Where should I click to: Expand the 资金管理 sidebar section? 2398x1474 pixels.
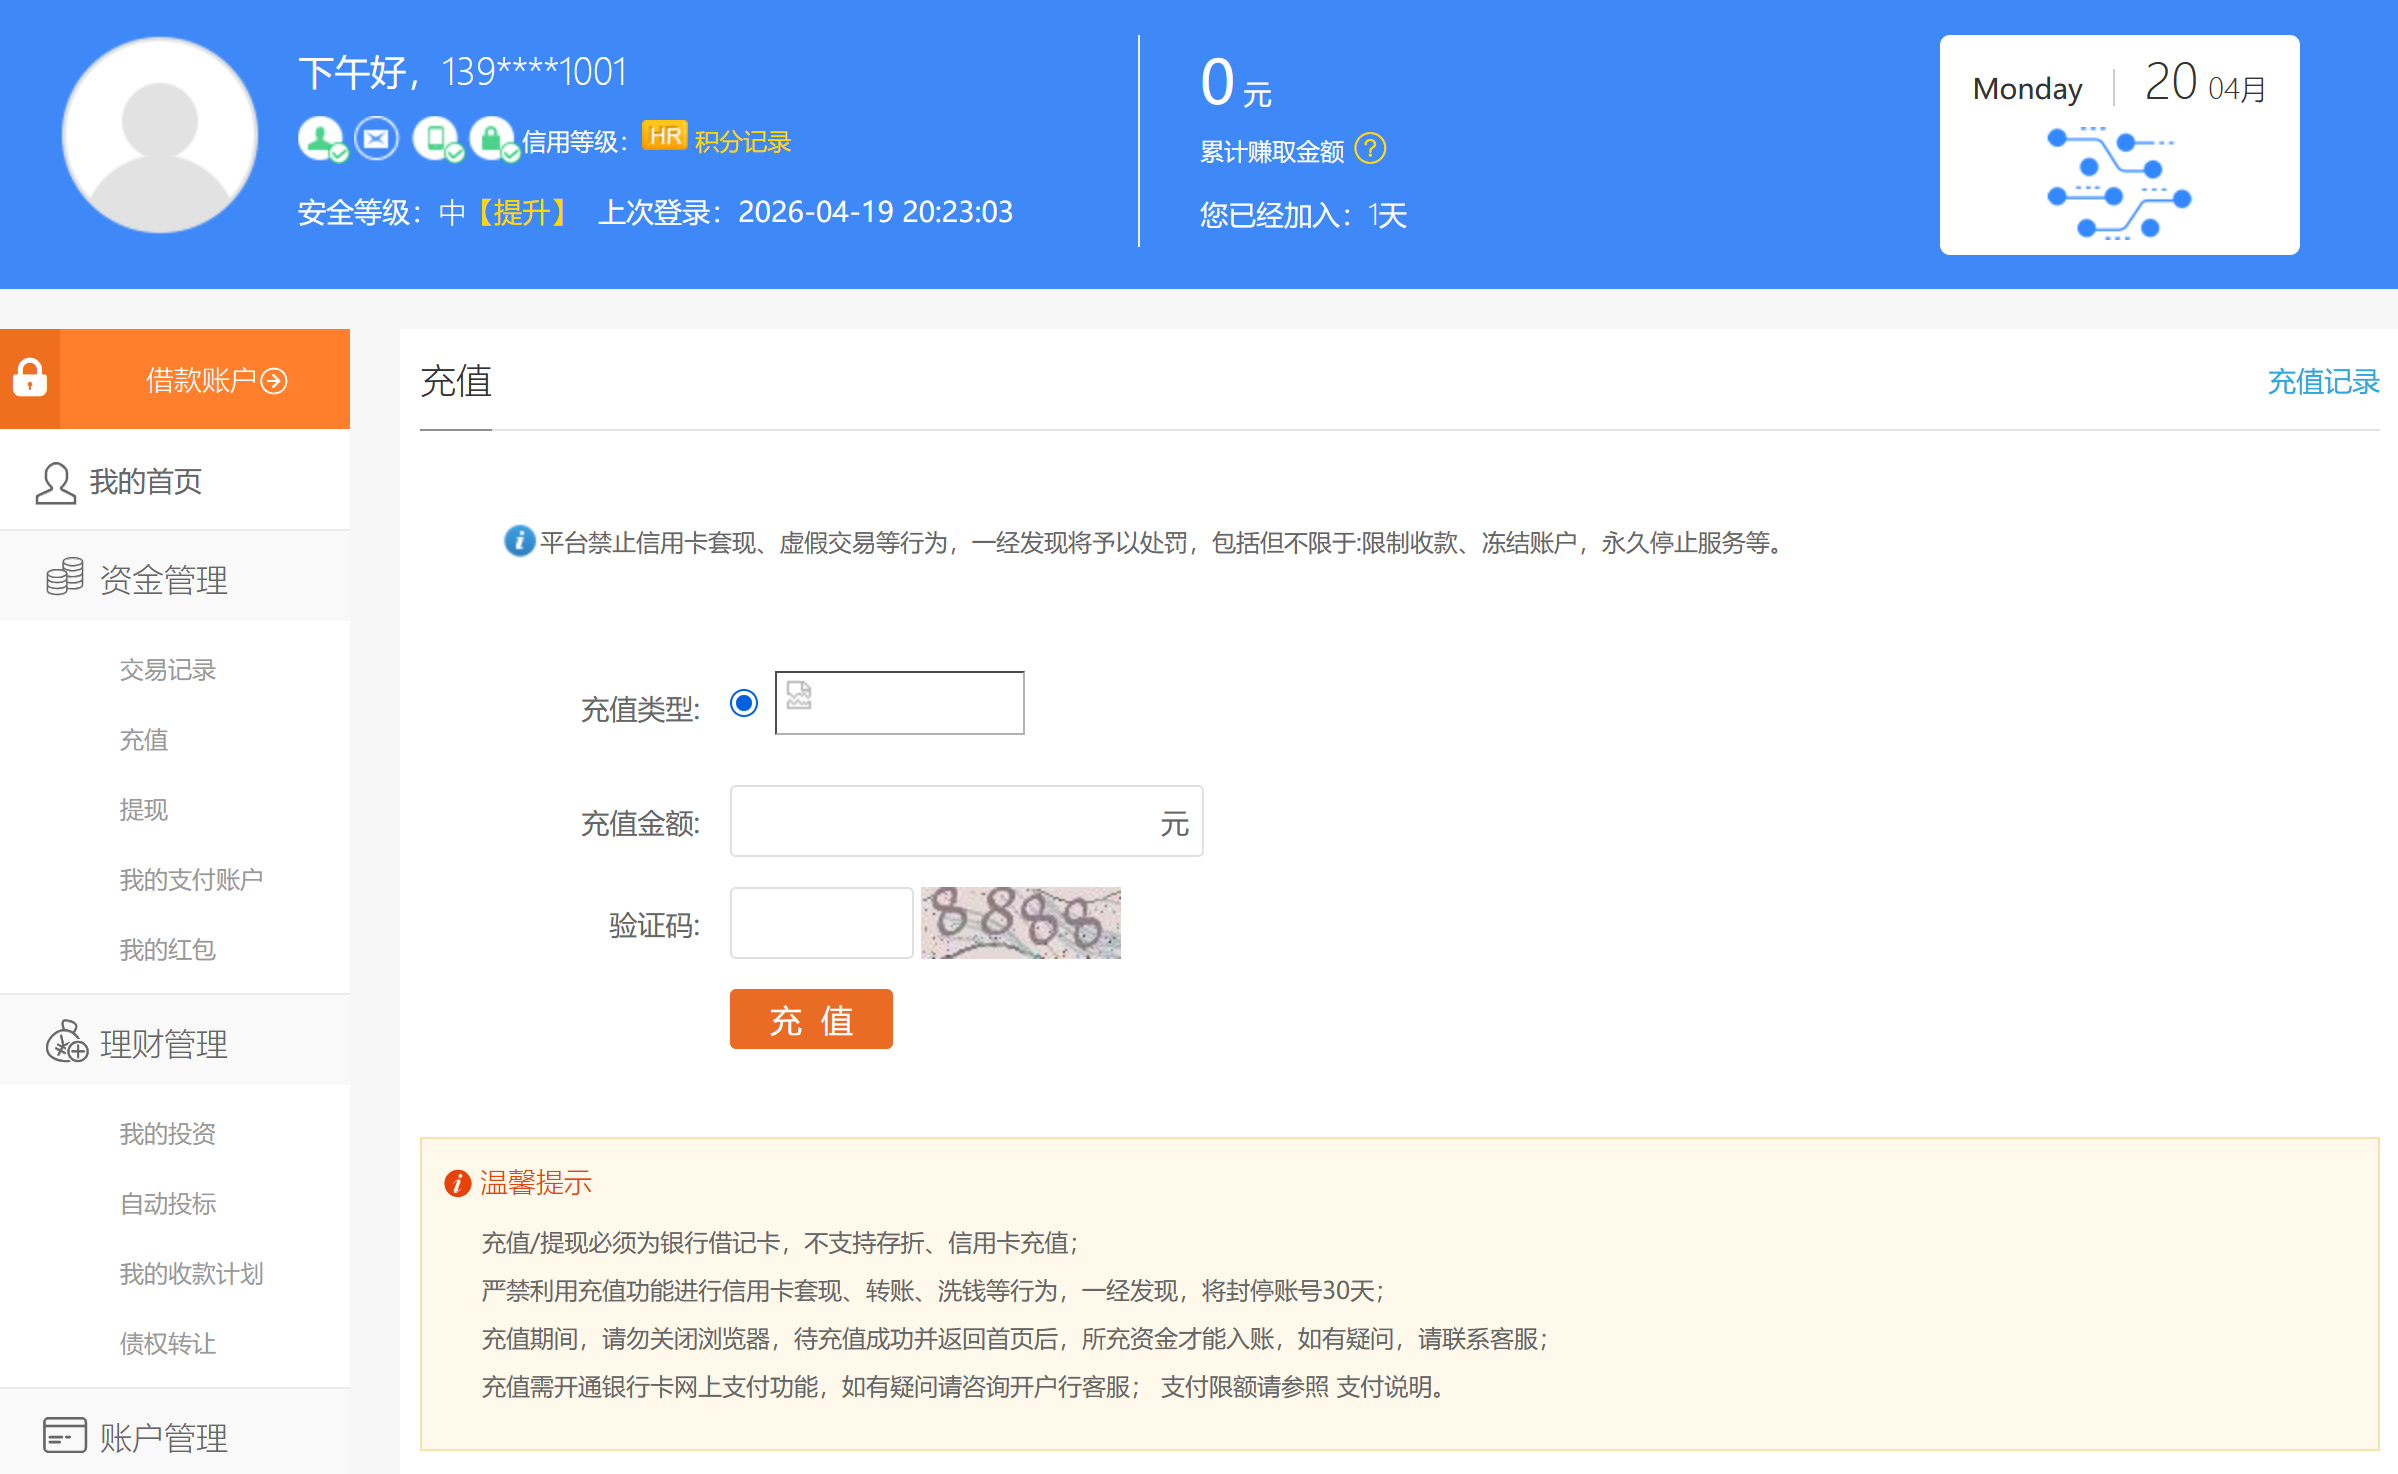pos(164,579)
